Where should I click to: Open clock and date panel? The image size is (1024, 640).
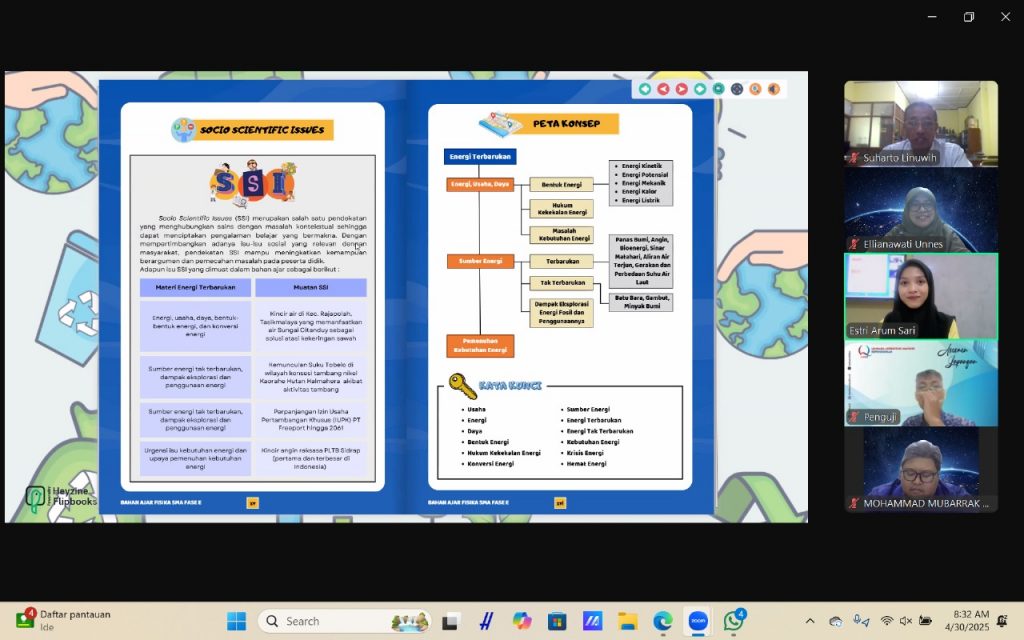point(966,621)
